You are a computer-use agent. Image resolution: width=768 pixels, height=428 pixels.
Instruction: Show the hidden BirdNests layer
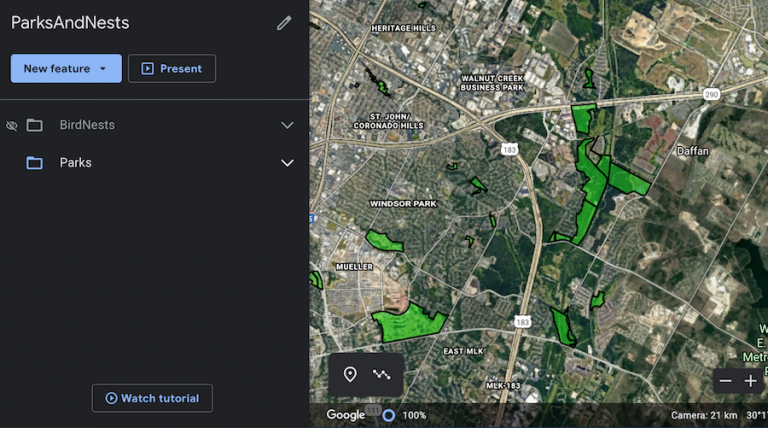12,126
